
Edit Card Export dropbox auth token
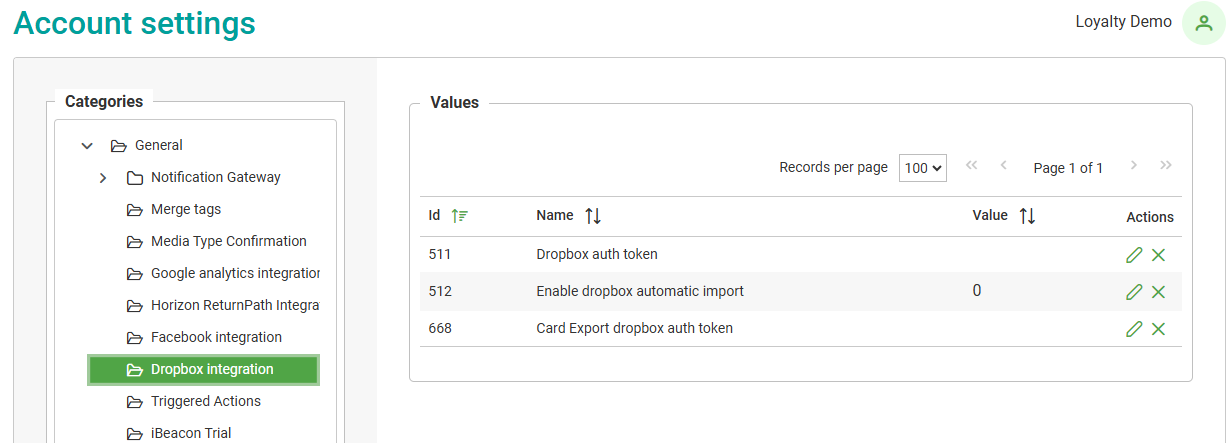pyautogui.click(x=1133, y=329)
